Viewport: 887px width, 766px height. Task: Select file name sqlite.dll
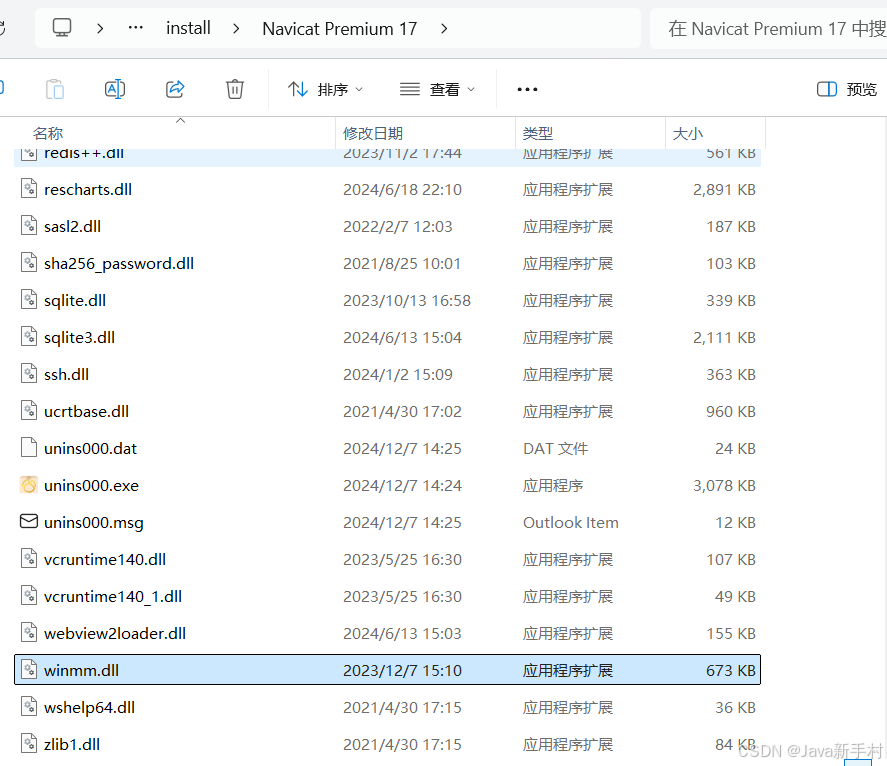tap(75, 300)
